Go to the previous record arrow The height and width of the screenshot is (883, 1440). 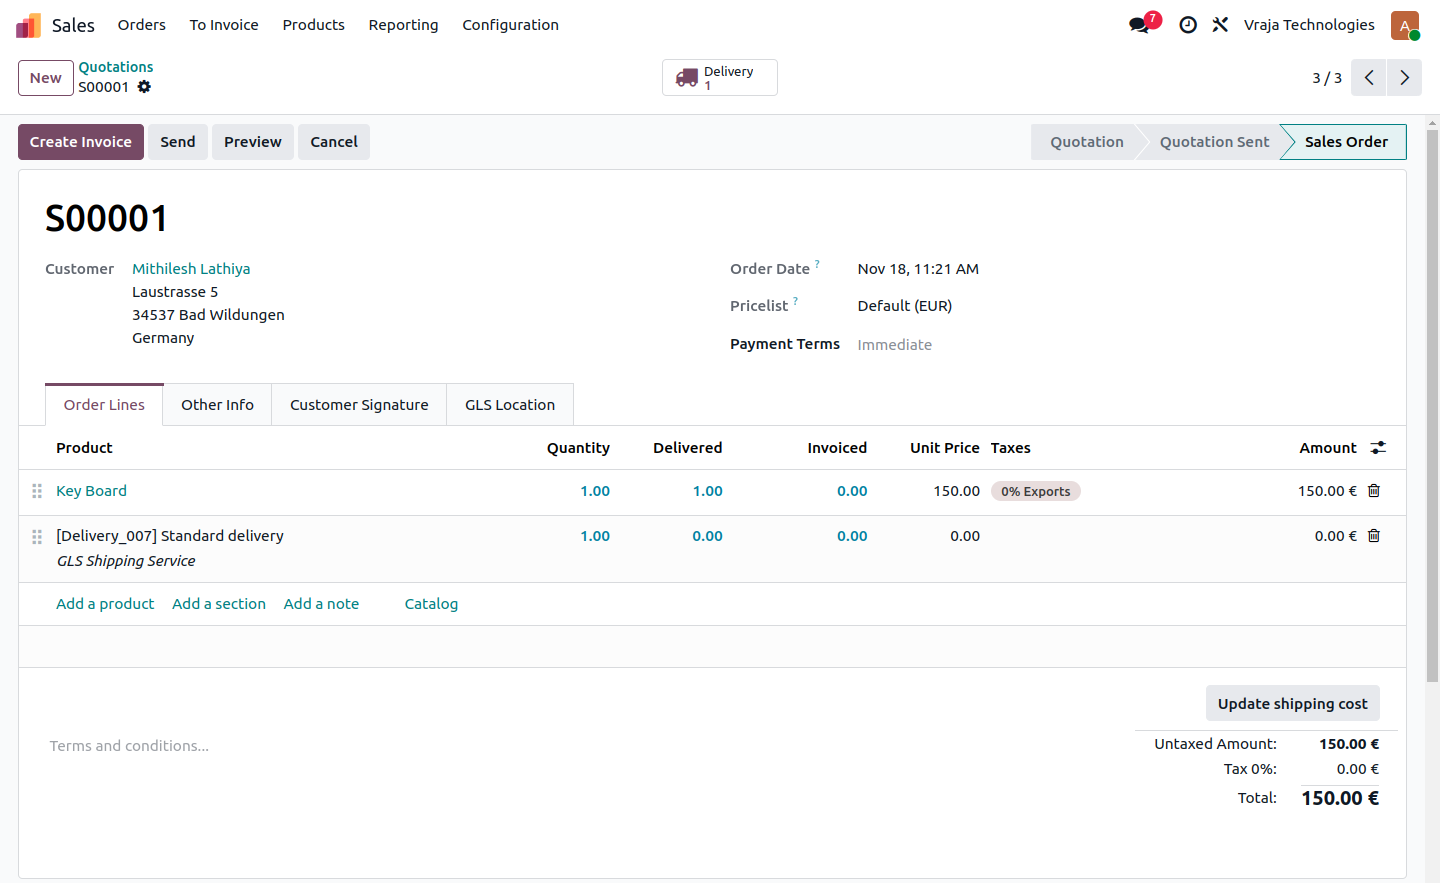point(1369,78)
